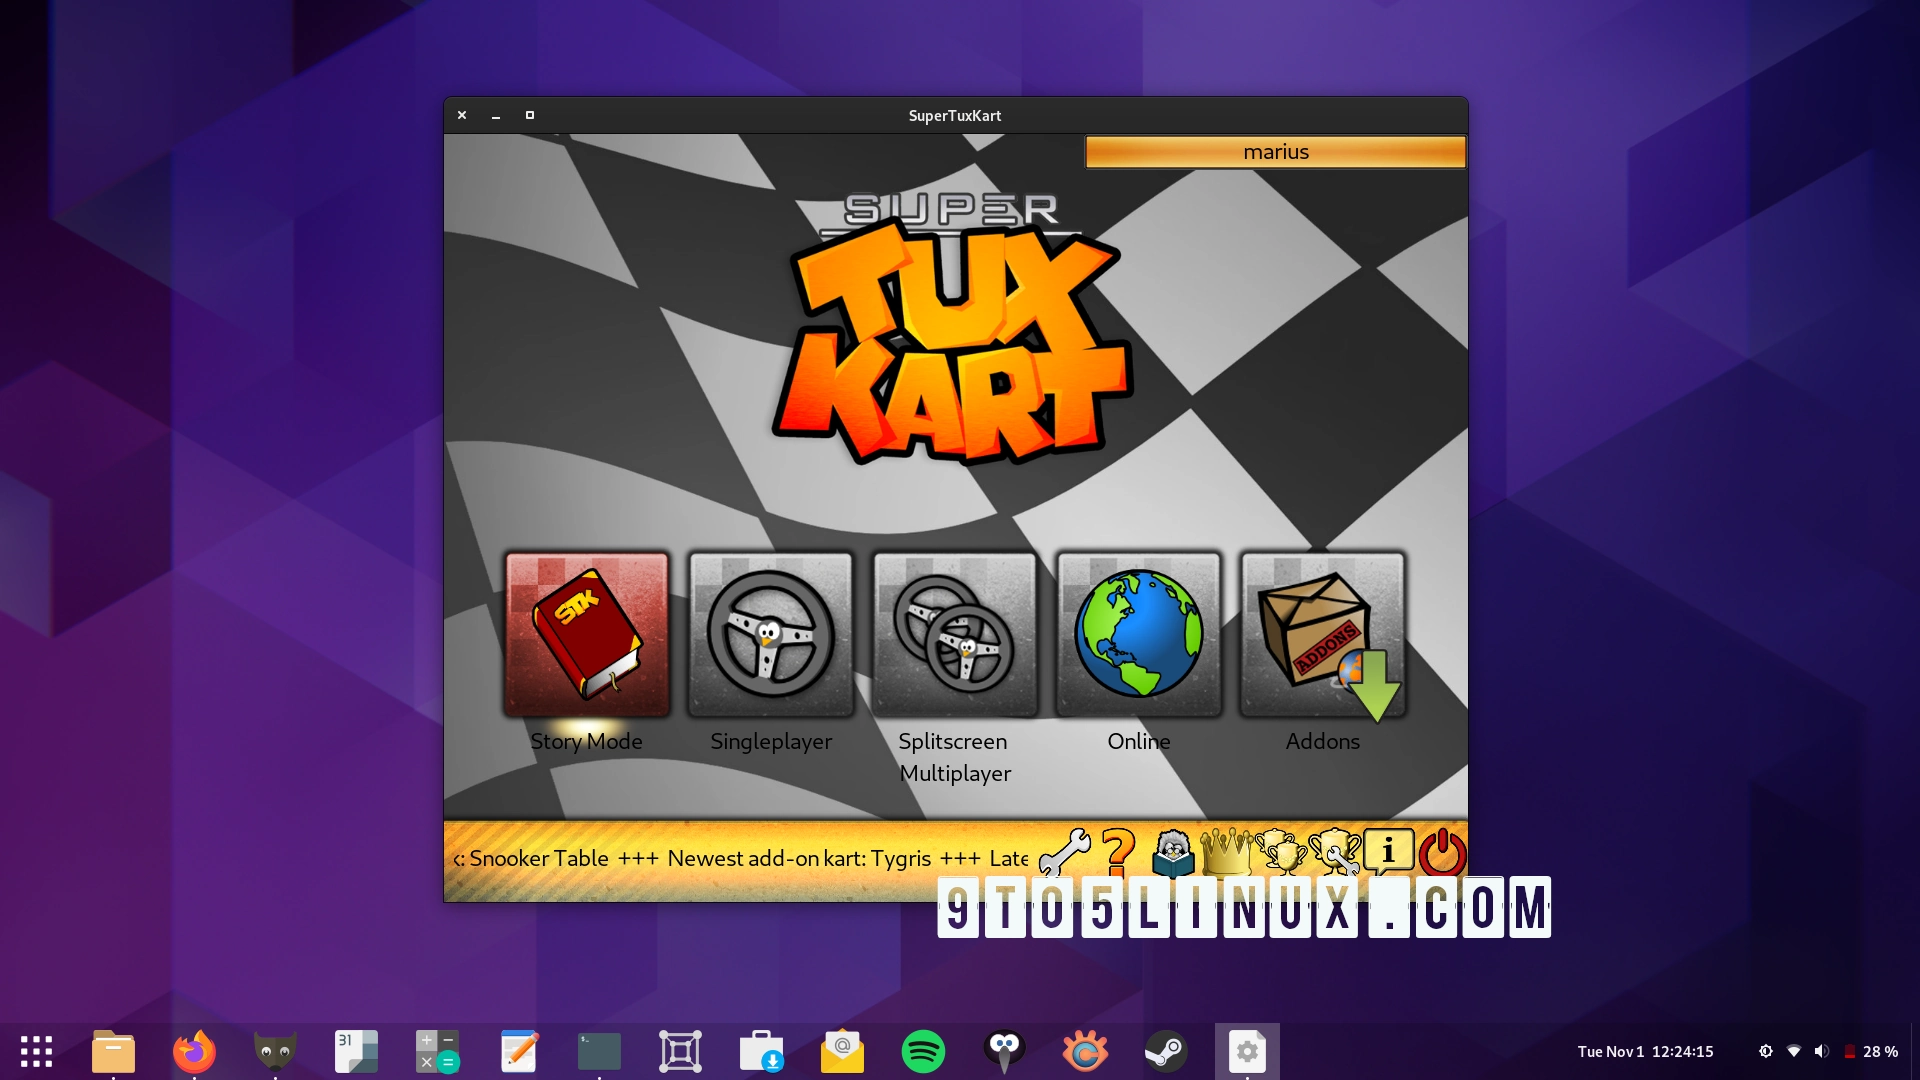
Task: Open Story Mode with the red book icon
Action: tap(587, 634)
